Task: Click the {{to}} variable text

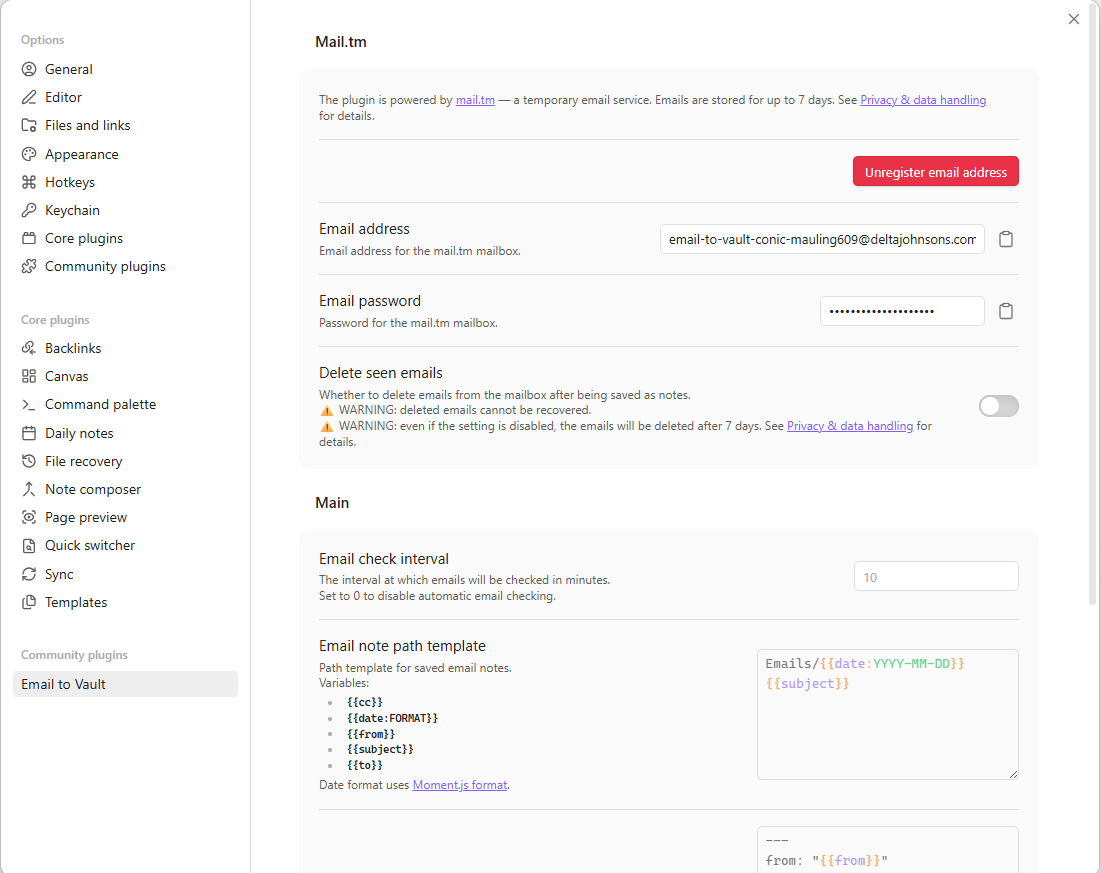Action: (364, 765)
